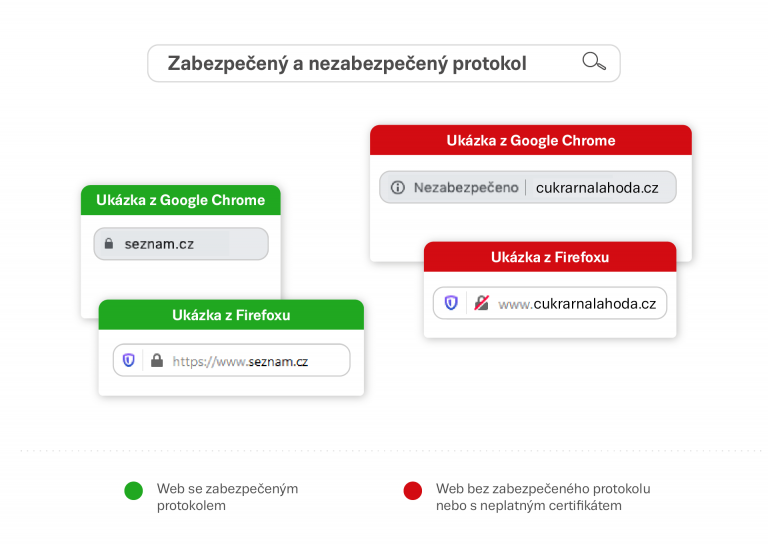
Task: Select the red Ukázka z Firefoxu header
Action: (550, 257)
